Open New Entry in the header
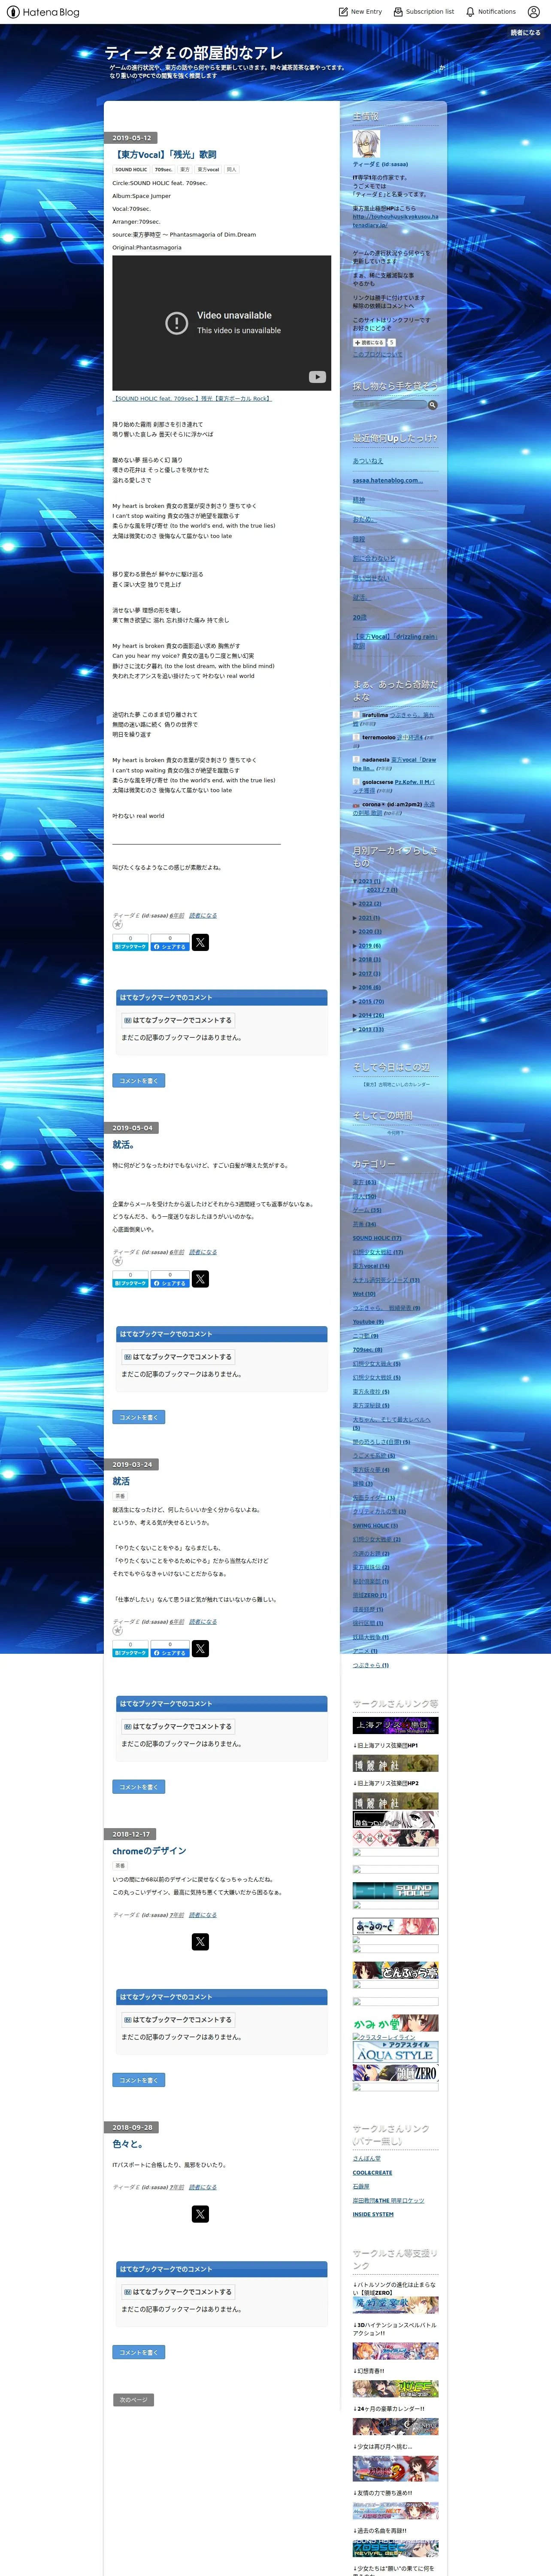551x2576 pixels. coord(360,12)
